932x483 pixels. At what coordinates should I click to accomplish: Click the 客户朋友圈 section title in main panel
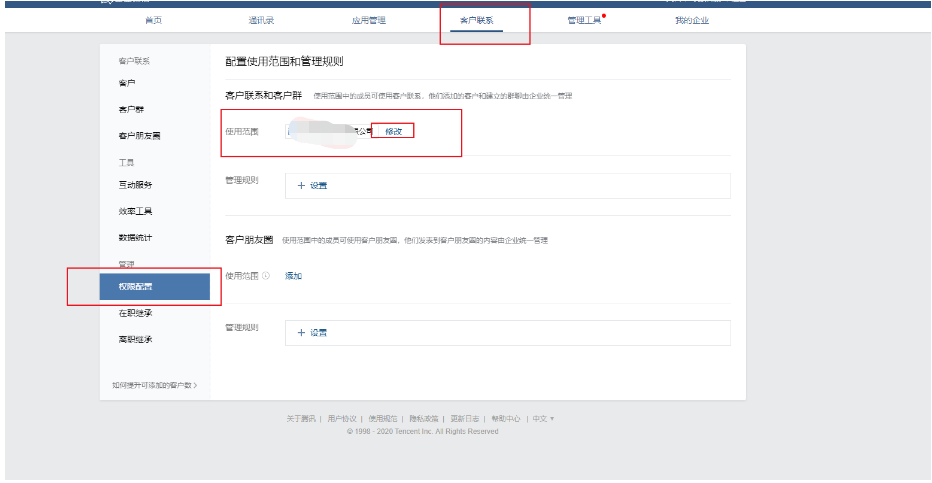(249, 240)
